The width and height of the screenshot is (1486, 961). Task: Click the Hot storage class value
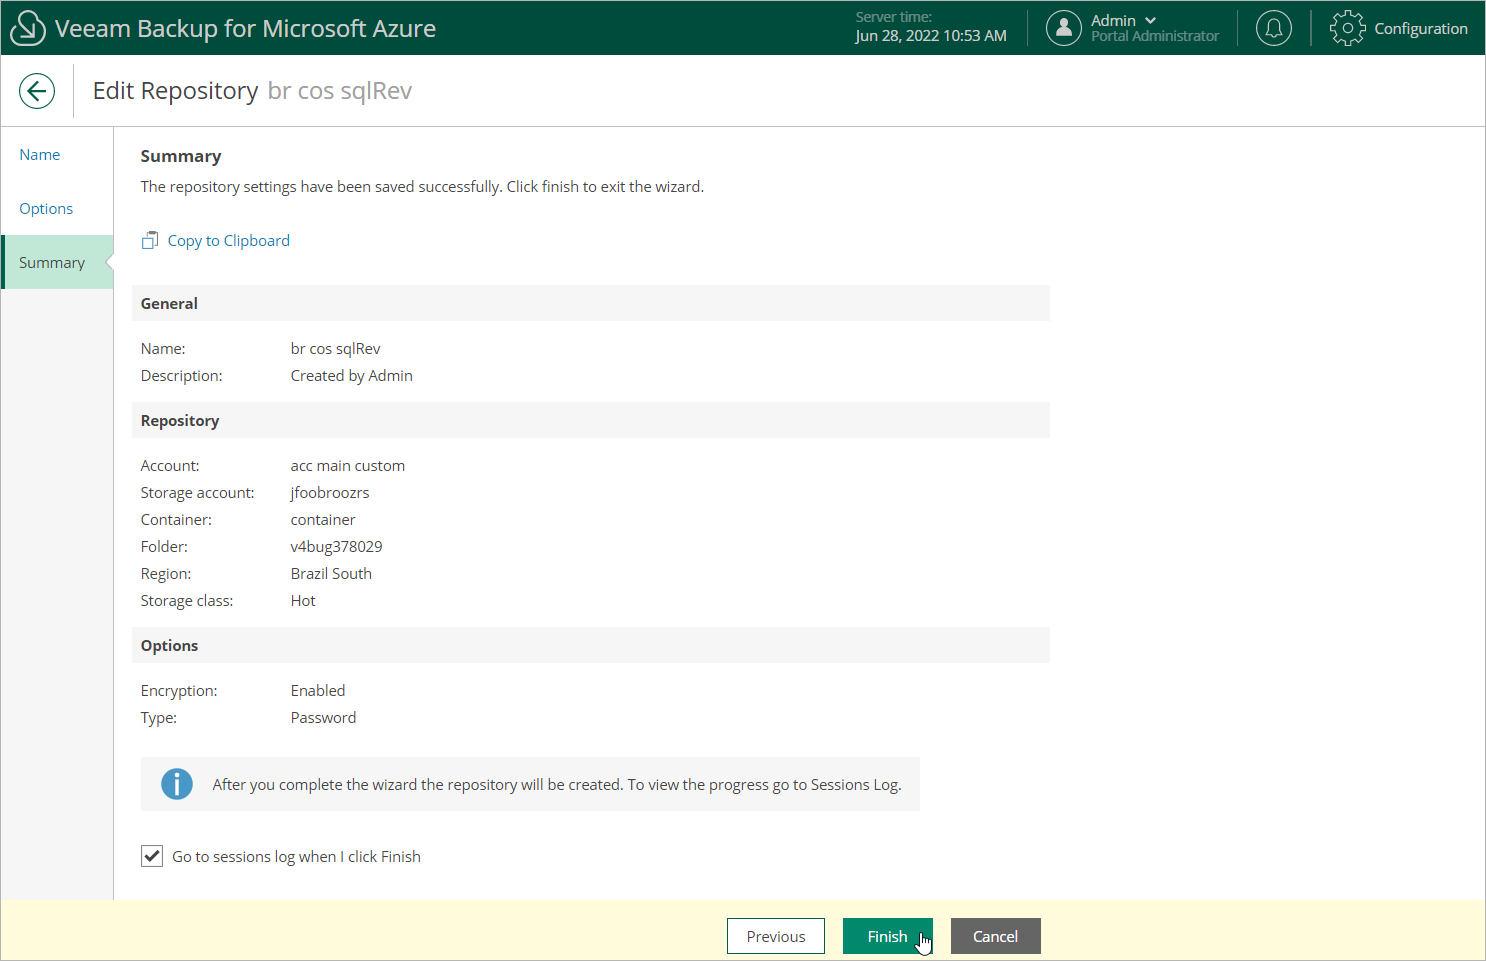point(303,600)
